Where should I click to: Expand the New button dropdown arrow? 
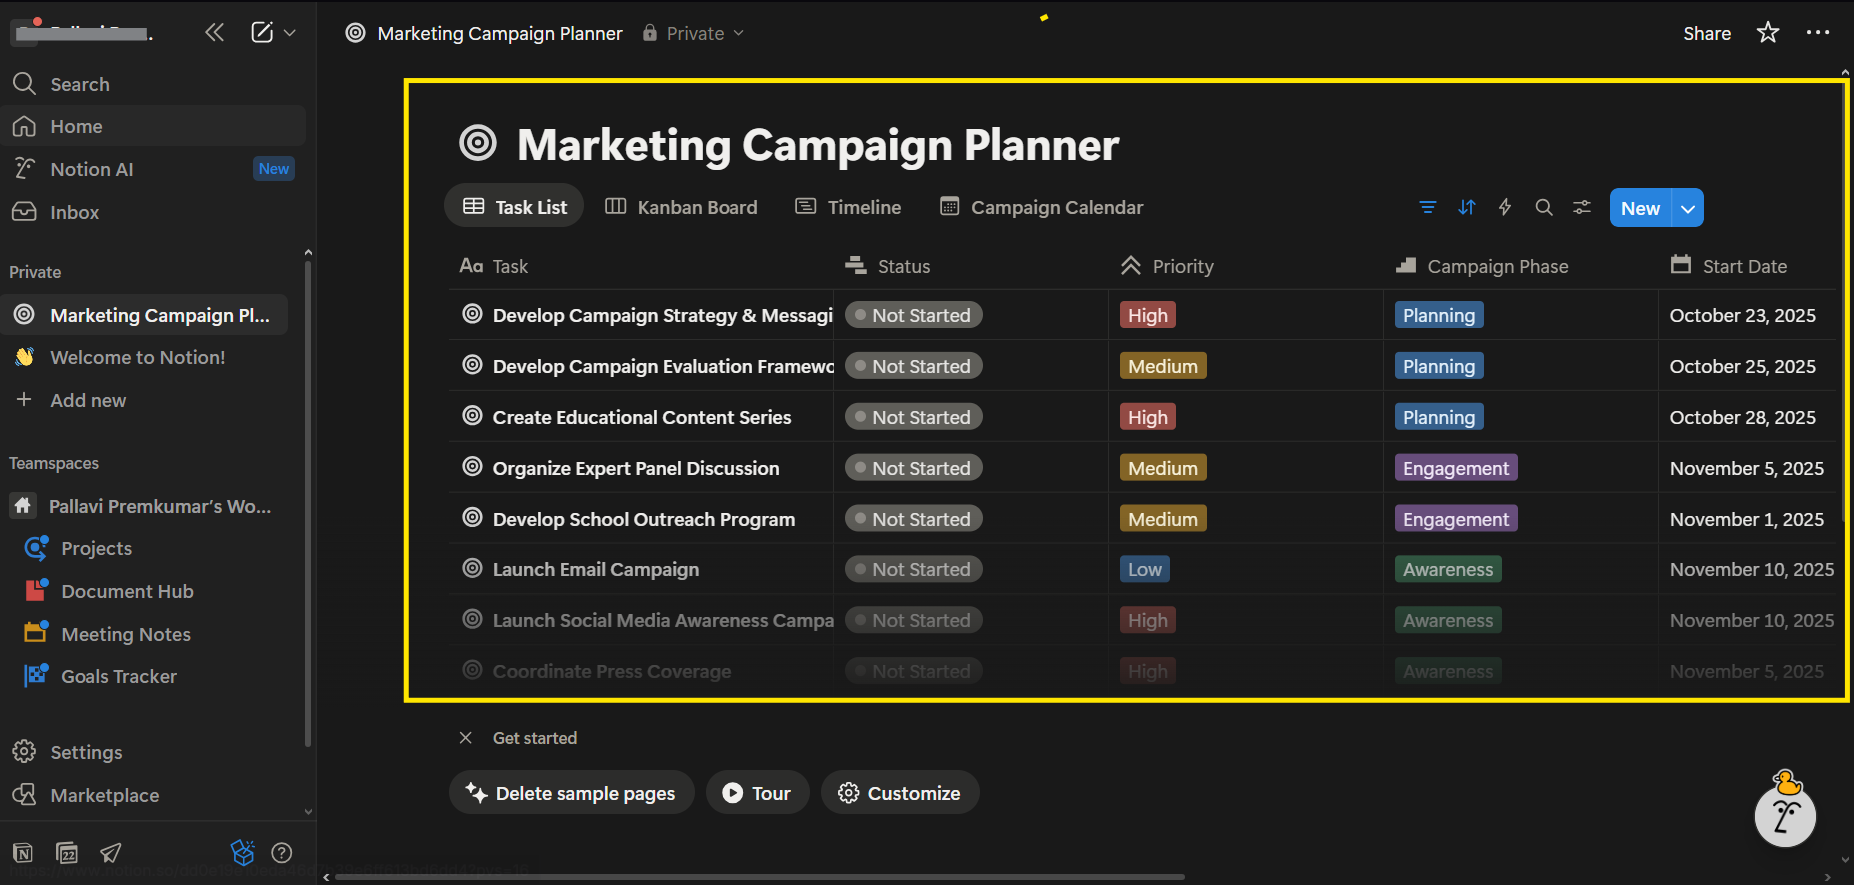point(1688,209)
